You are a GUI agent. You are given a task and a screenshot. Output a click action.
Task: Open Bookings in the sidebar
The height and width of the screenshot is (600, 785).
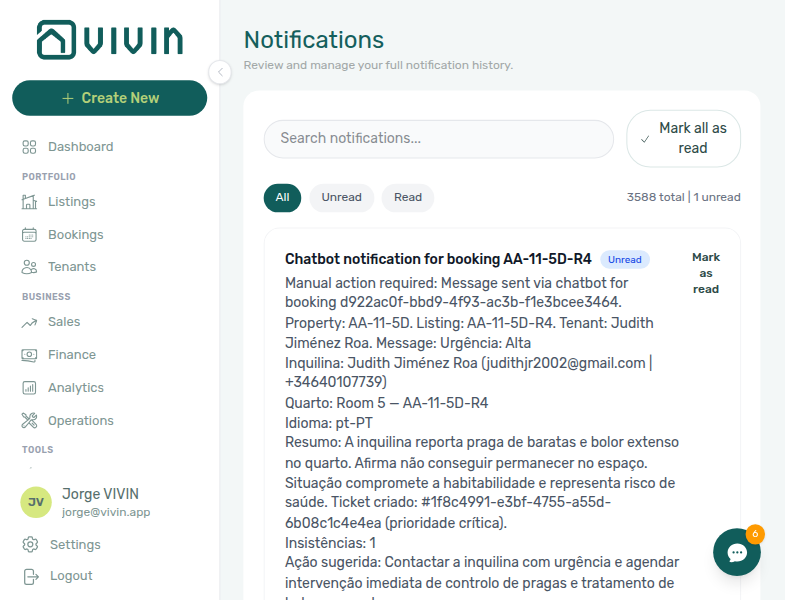pos(76,234)
